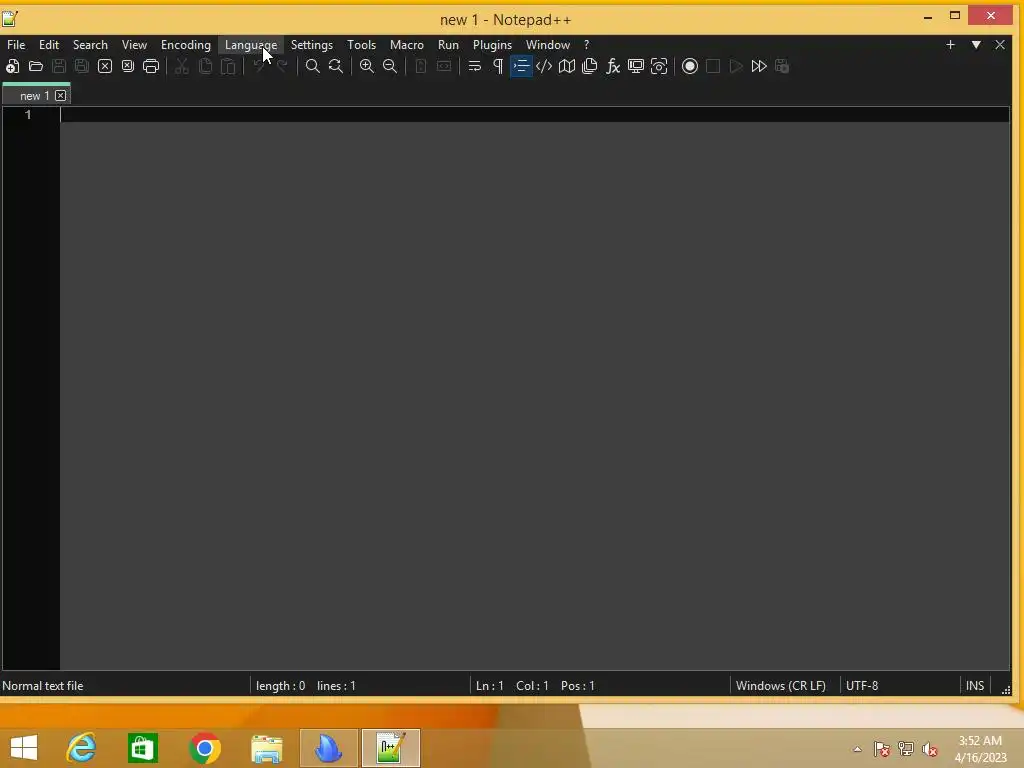1024x768 pixels.
Task: Open the View menu
Action: point(135,44)
